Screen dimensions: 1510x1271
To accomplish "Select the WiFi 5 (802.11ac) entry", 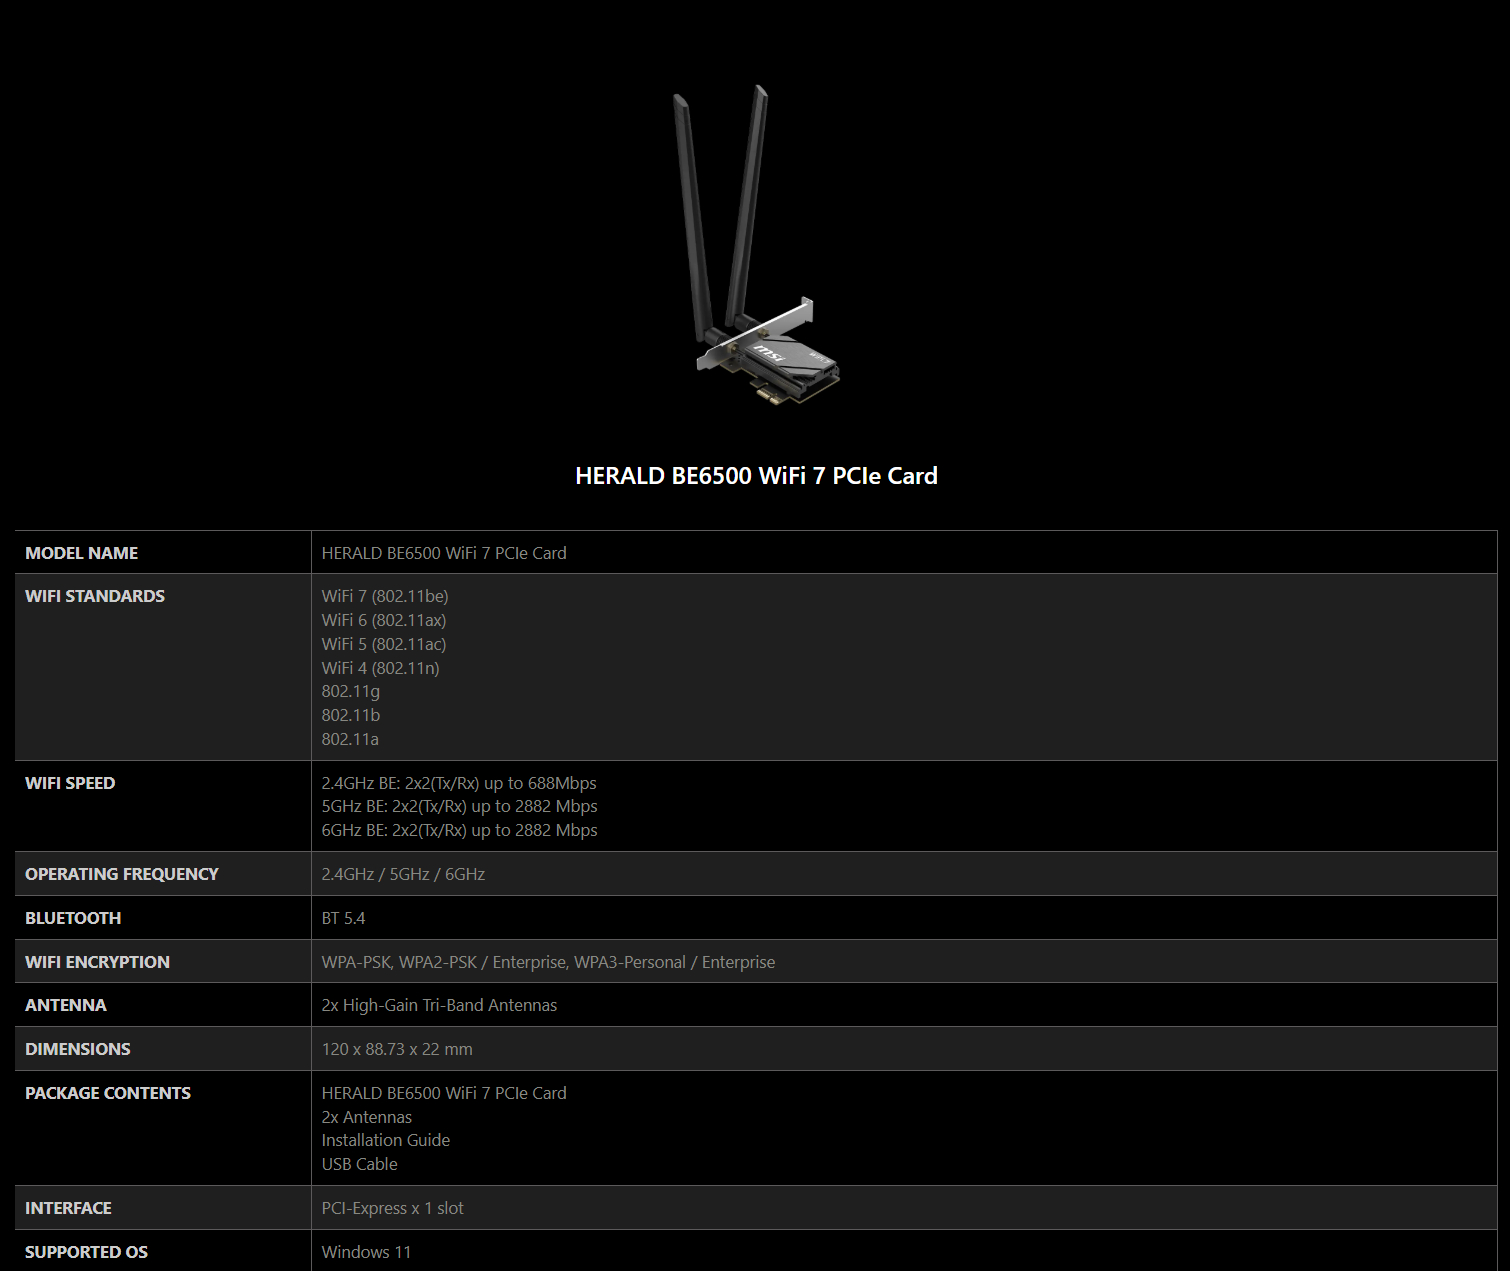I will (x=384, y=644).
